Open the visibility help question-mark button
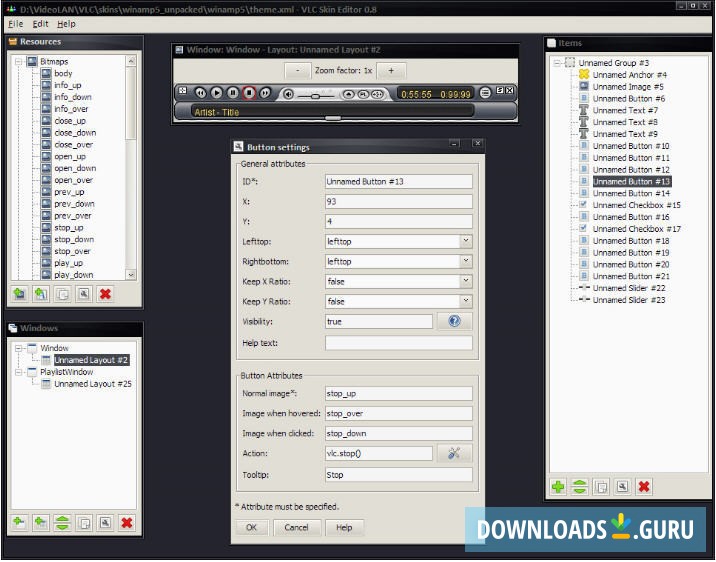Screen dimensions: 716x562 454,322
